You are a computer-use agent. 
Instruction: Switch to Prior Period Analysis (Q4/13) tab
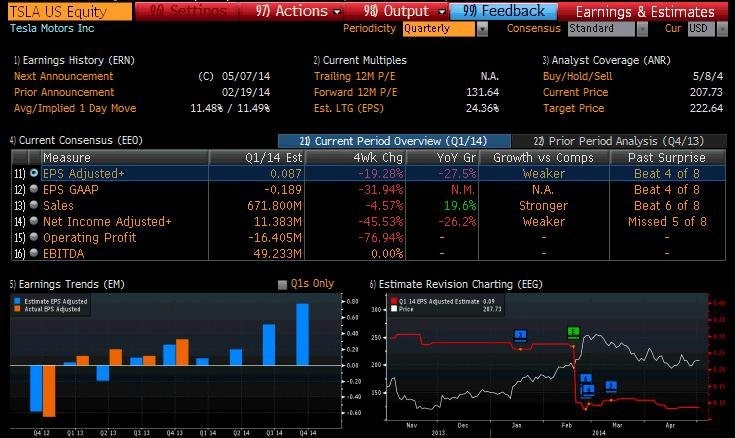coord(619,141)
